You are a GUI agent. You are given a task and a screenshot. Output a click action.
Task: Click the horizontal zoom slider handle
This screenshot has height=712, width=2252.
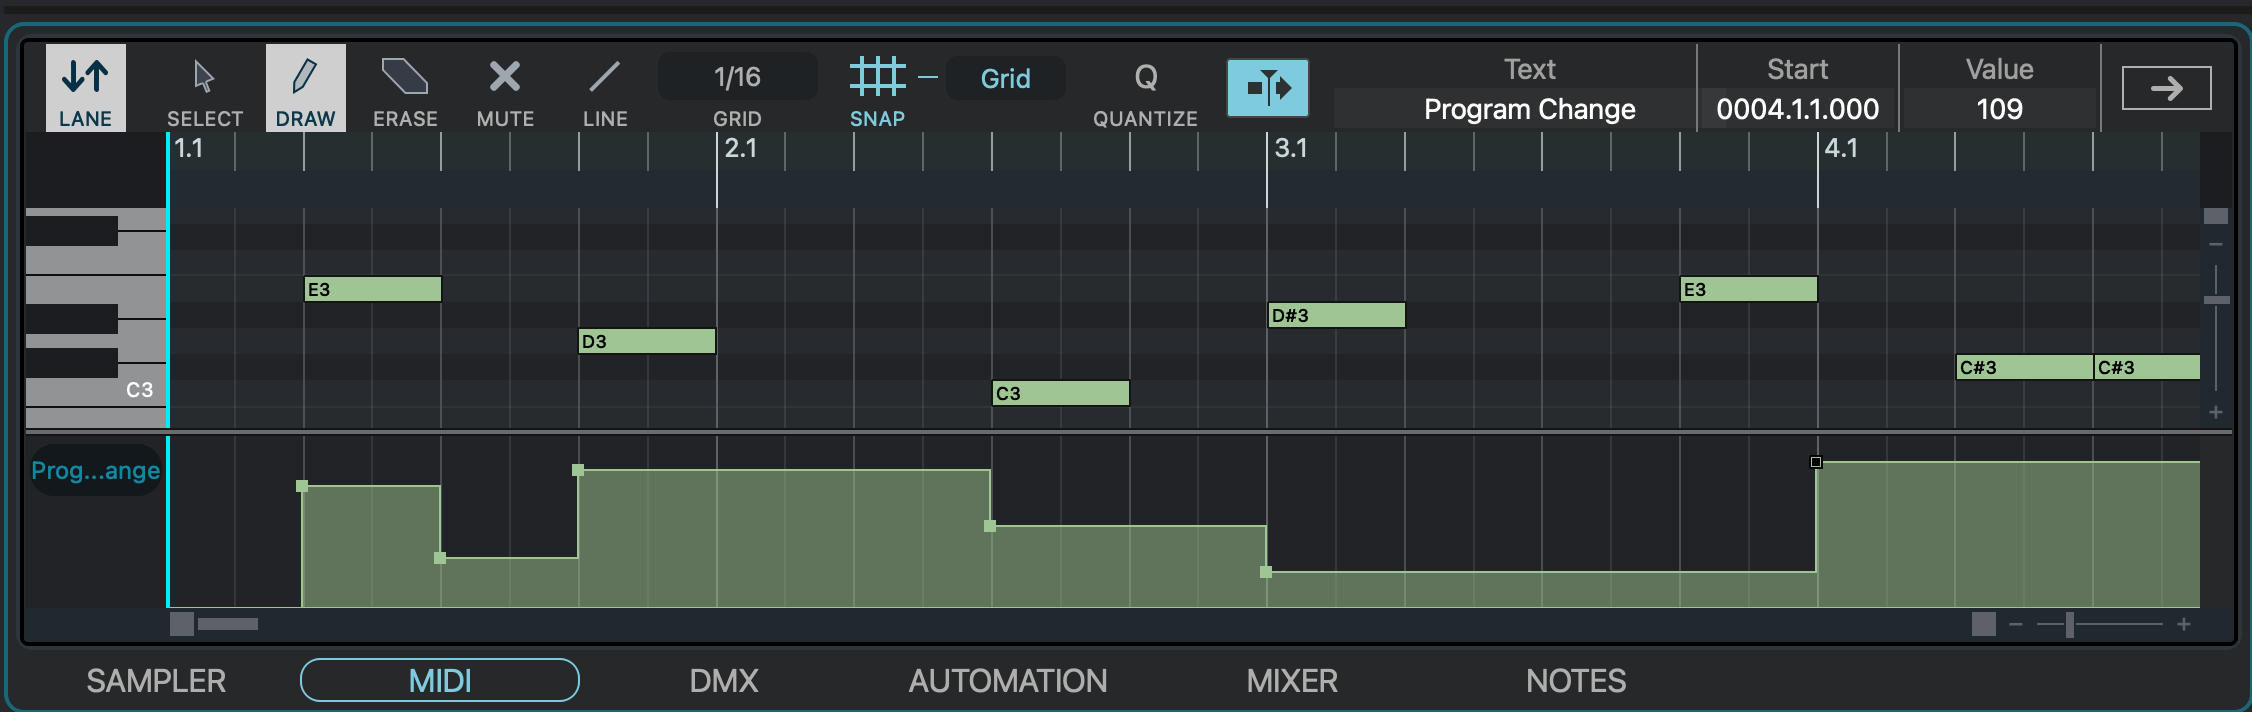(x=2069, y=625)
